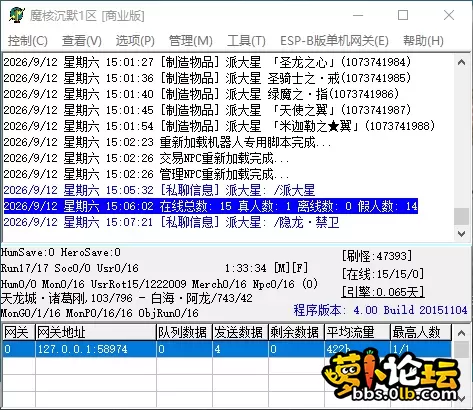Select the log line 圣龙之心 (1073741984)

[207, 62]
